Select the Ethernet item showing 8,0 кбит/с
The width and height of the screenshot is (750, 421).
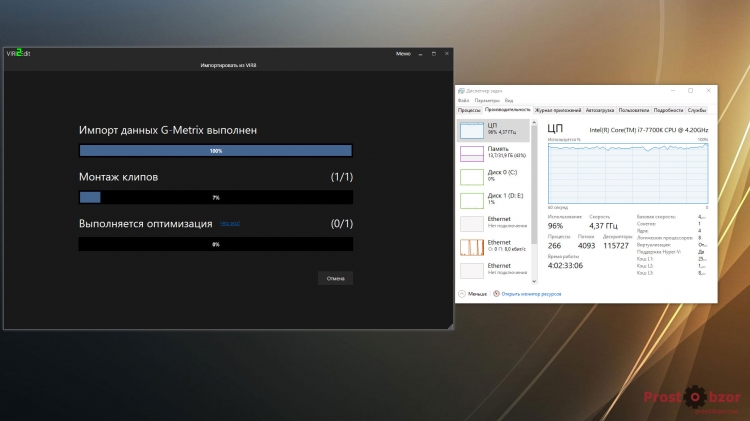click(494, 247)
